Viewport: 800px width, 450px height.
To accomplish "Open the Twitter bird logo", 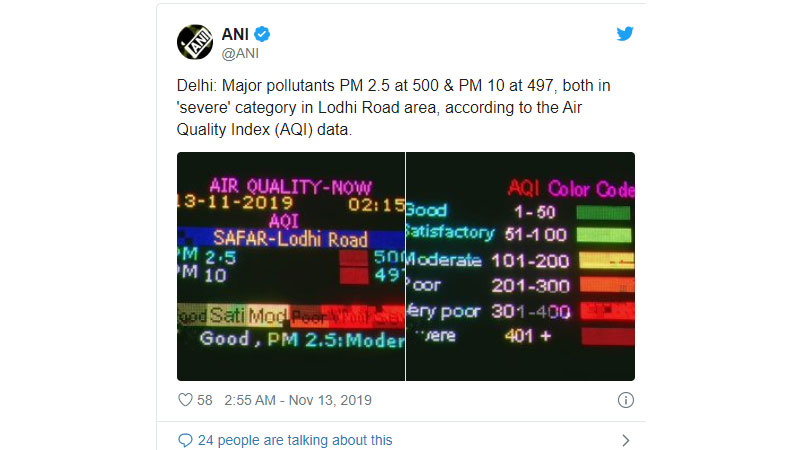I will pos(625,34).
